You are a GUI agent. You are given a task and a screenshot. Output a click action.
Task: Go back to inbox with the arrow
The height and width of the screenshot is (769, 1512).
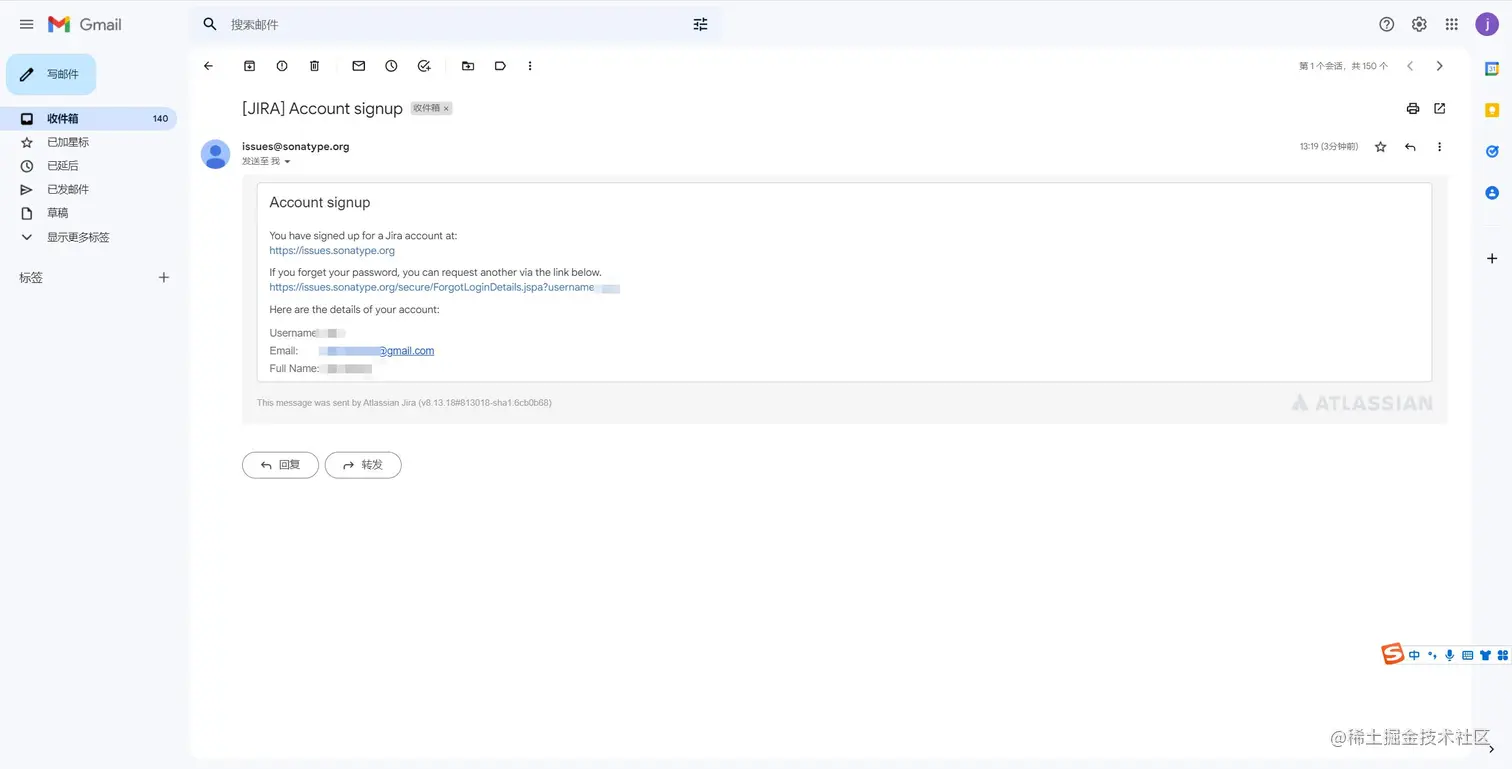point(208,66)
